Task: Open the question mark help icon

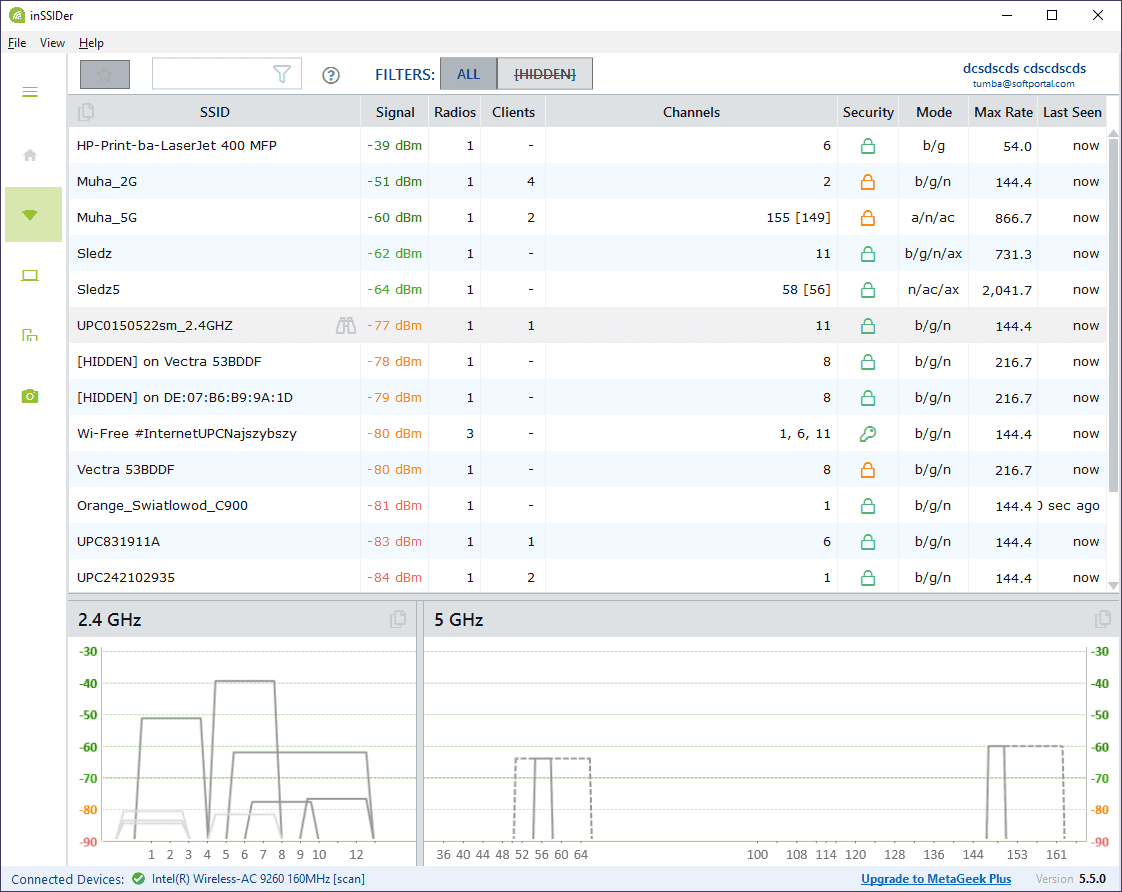Action: click(x=331, y=75)
